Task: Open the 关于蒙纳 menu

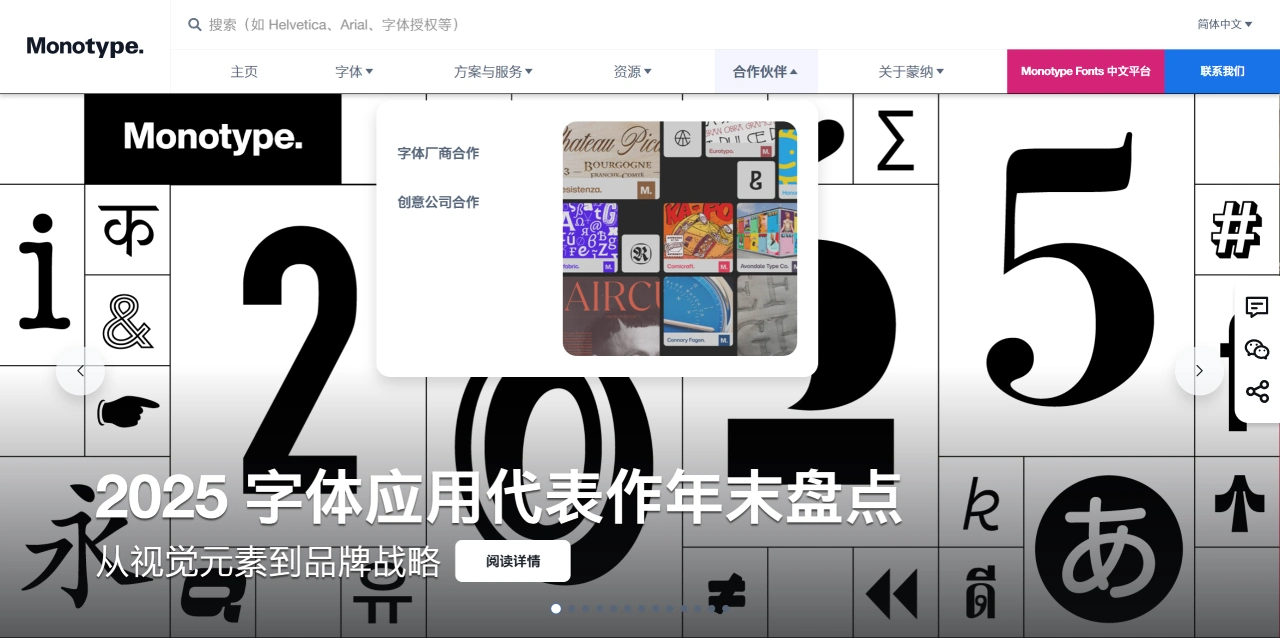Action: point(911,72)
